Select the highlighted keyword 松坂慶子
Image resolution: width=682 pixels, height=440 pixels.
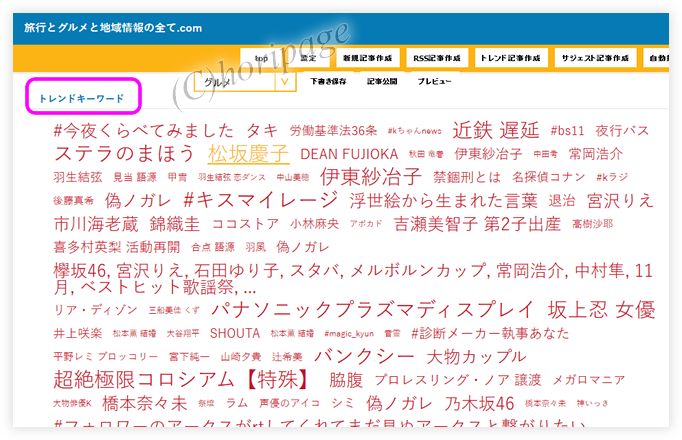[248, 153]
